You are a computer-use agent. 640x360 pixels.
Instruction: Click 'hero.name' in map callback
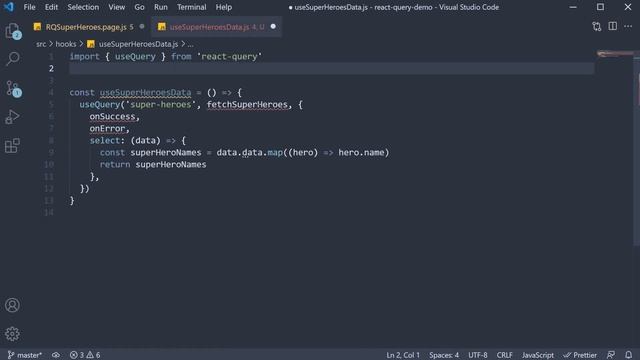361,153
